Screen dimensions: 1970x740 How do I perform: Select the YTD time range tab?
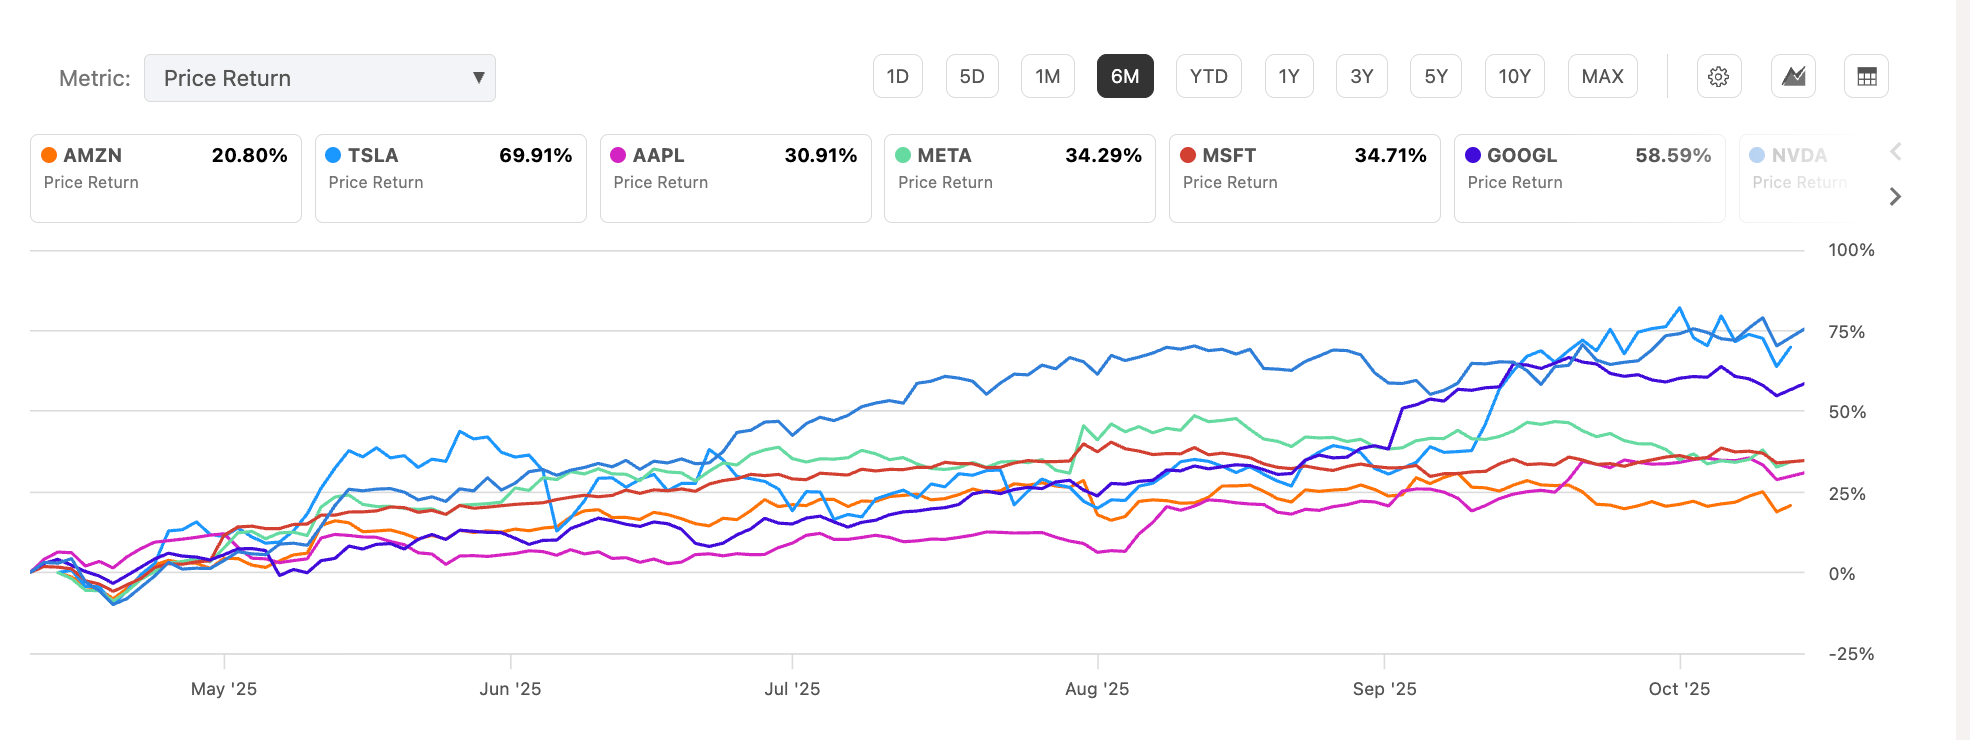coord(1209,75)
